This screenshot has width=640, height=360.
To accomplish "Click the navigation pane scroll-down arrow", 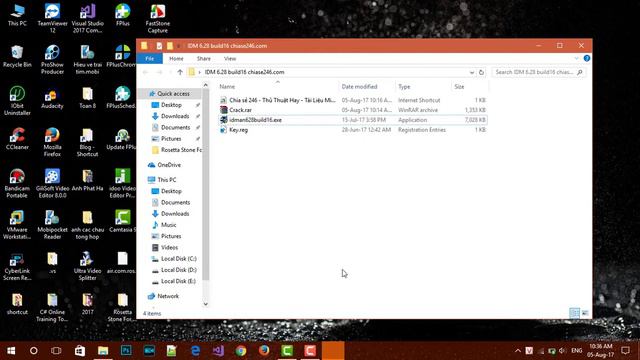I will (206, 304).
